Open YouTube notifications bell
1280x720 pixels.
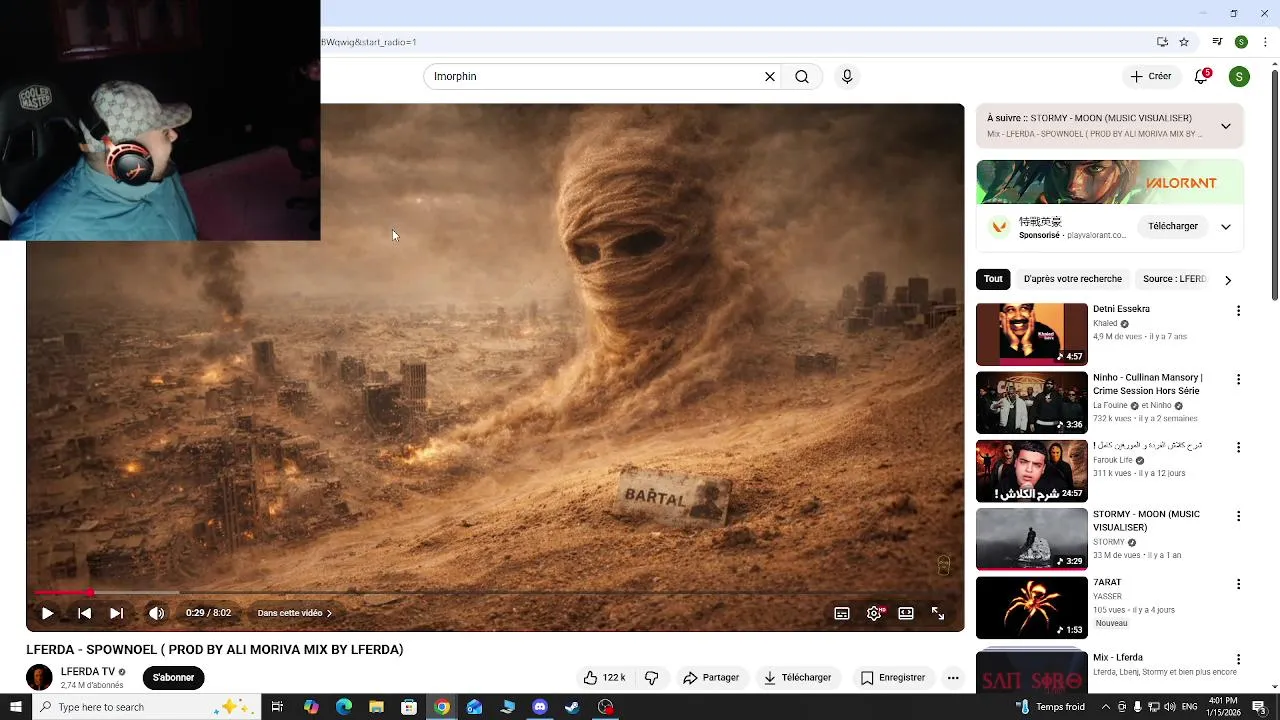pyautogui.click(x=1202, y=76)
